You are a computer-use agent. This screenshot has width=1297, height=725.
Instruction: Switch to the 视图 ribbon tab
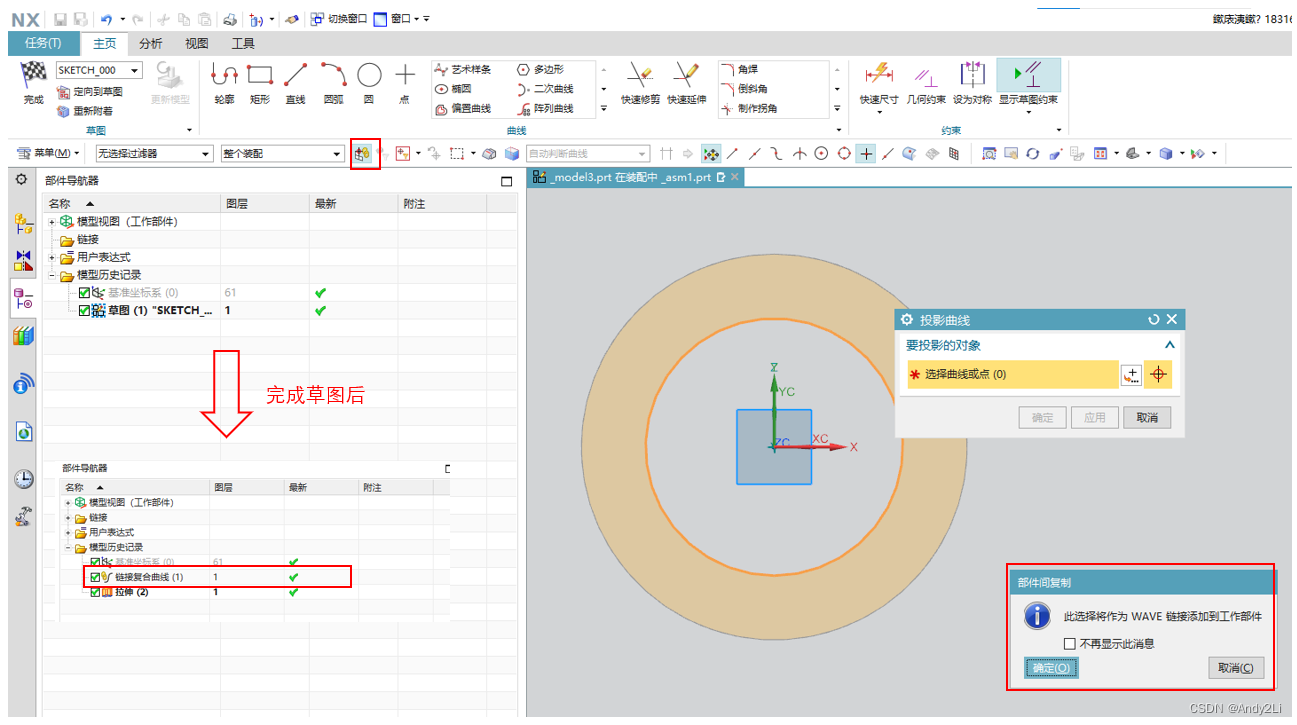pos(197,43)
